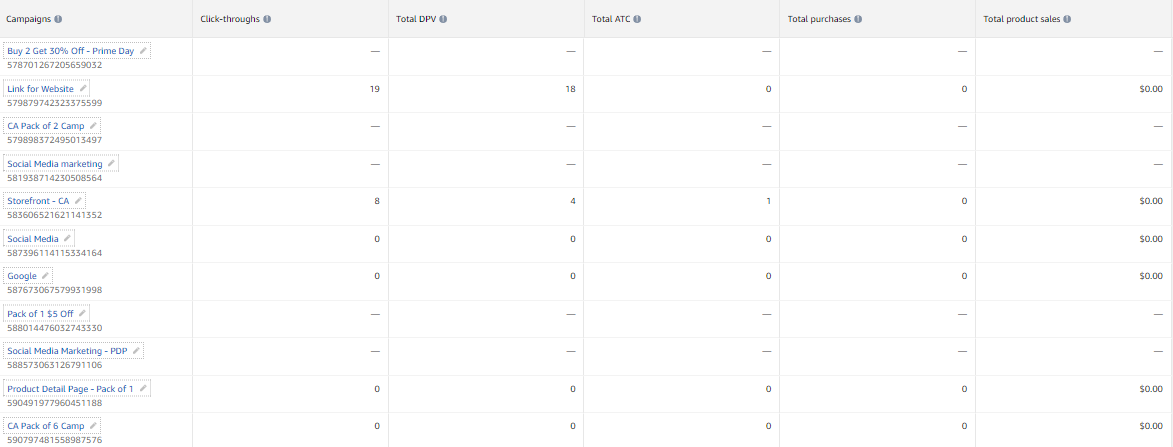1173x447 pixels.
Task: Click pencil icon next to Google campaign
Action: (x=45, y=276)
